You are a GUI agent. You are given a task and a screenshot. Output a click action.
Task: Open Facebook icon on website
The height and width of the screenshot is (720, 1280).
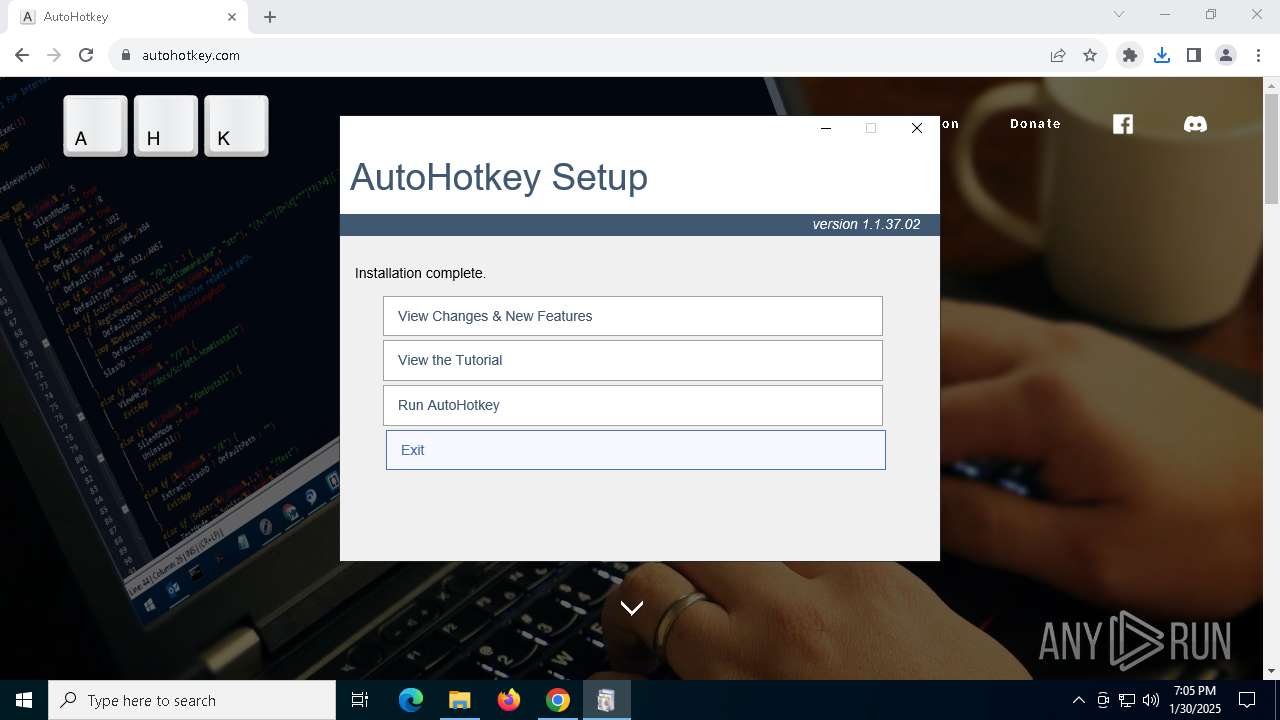(x=1123, y=124)
